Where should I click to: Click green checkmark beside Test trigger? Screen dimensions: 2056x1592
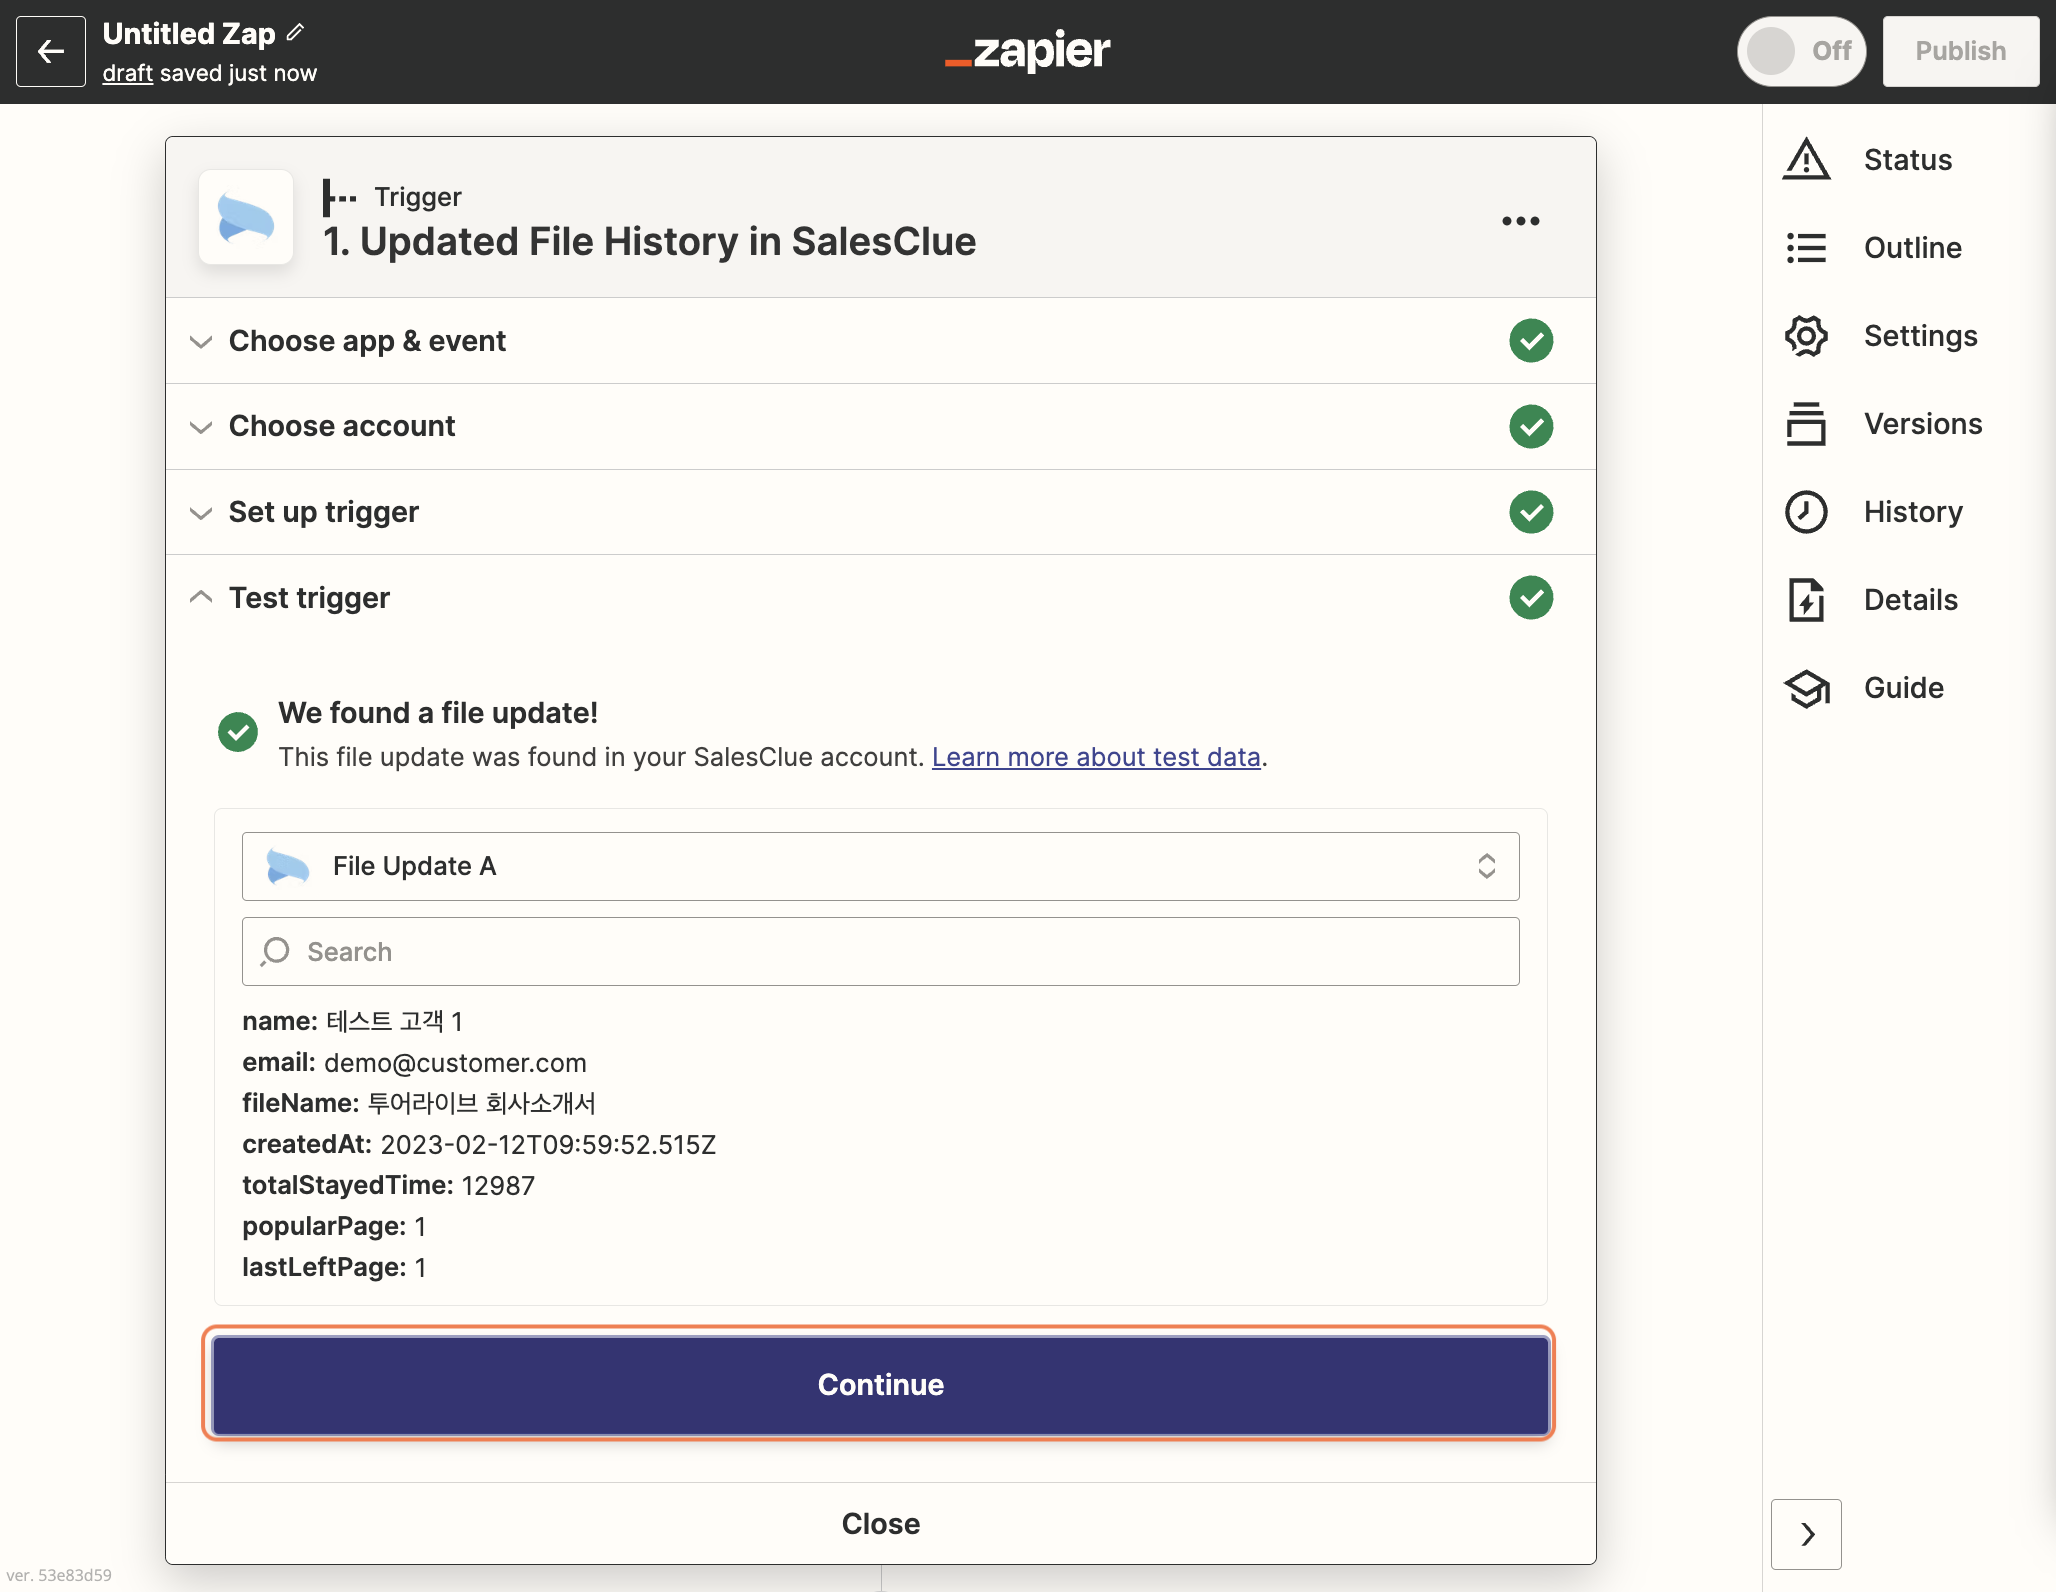tap(1531, 598)
